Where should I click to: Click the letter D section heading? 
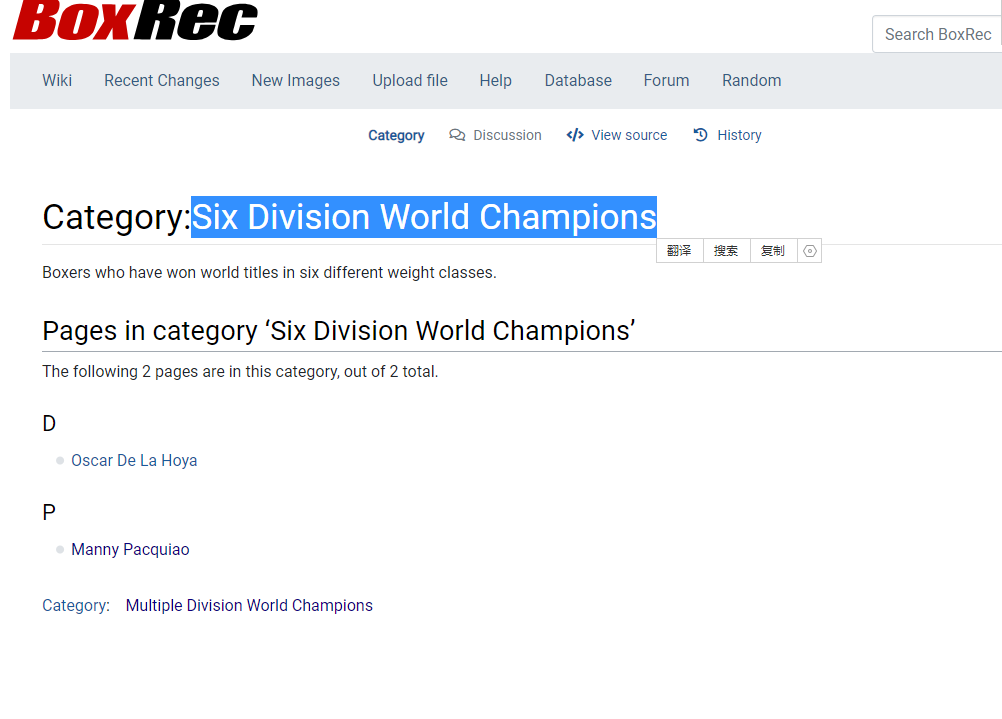coord(49,424)
